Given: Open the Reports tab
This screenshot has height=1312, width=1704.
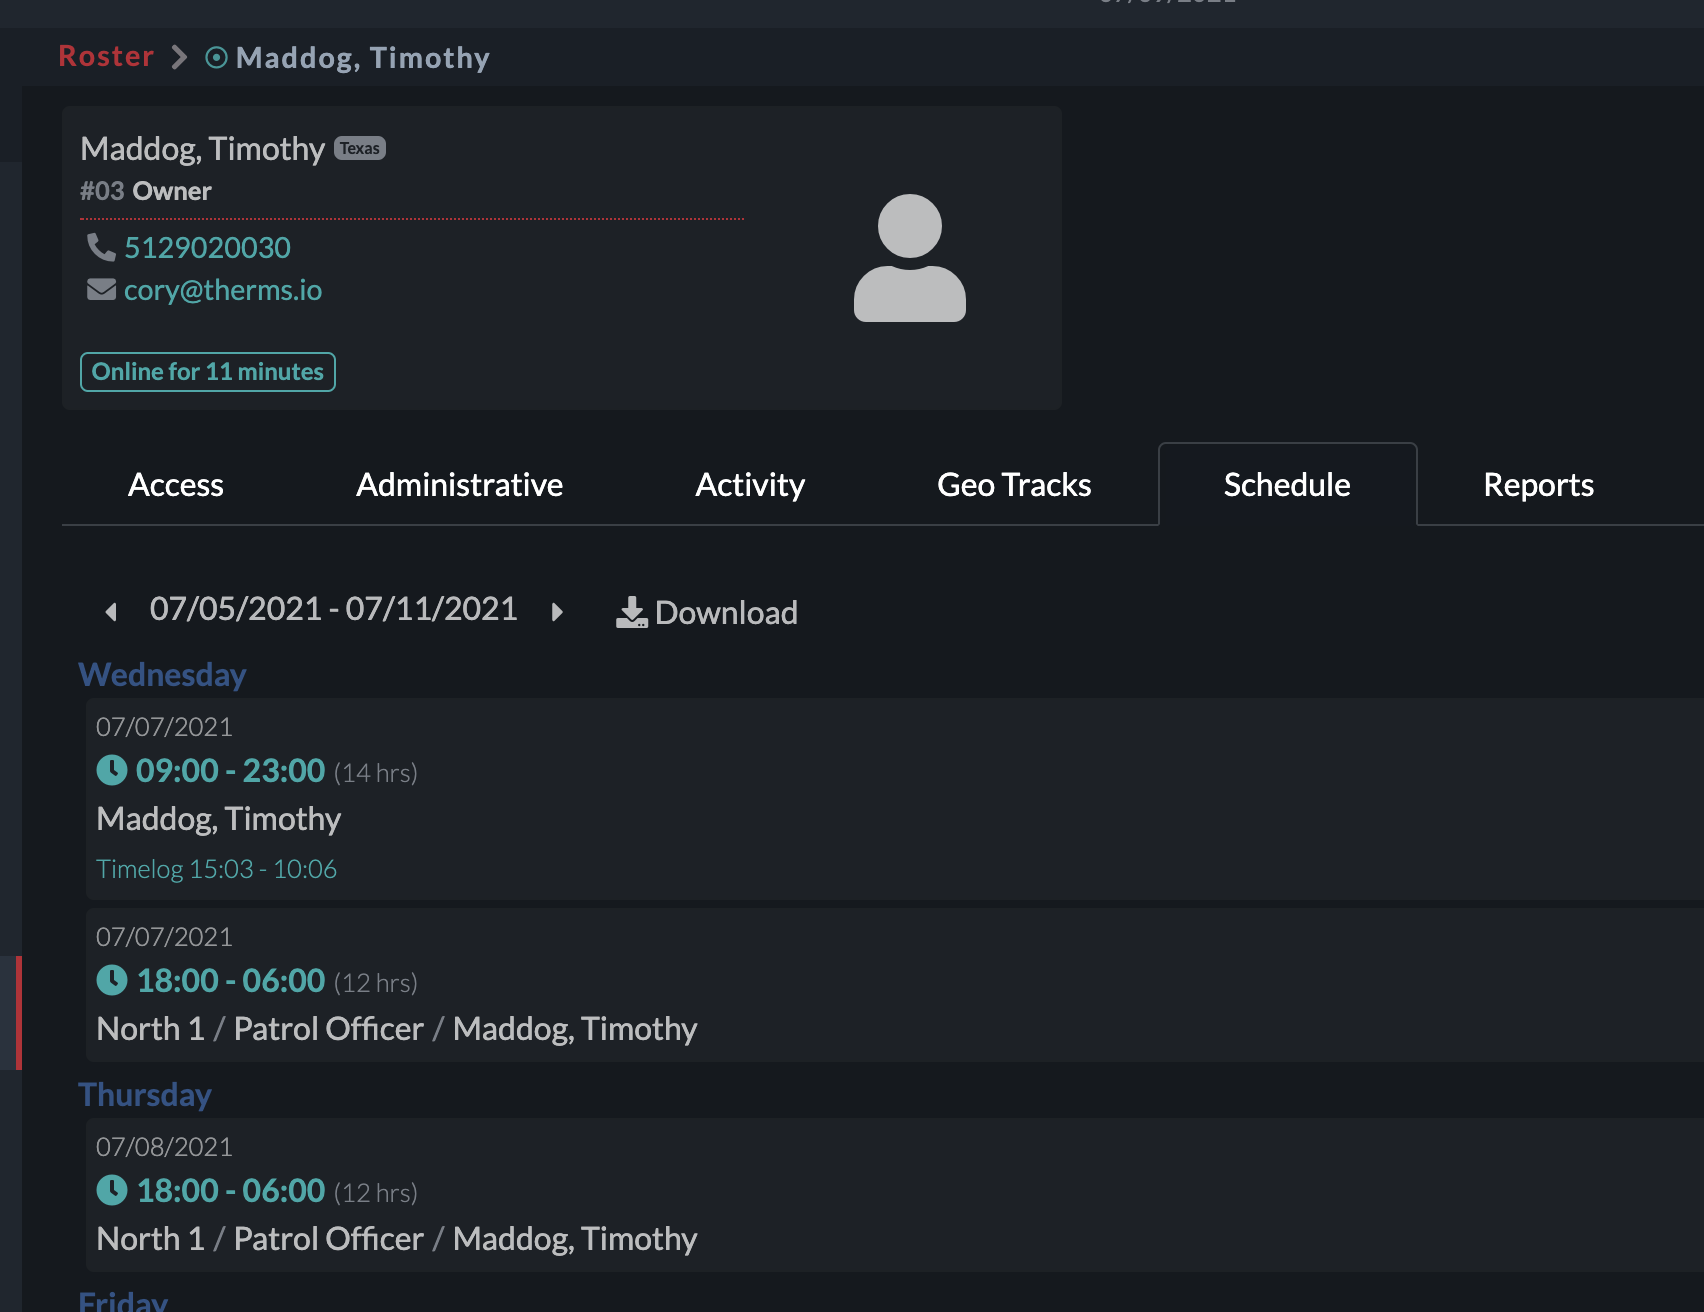Looking at the screenshot, I should pos(1538,484).
